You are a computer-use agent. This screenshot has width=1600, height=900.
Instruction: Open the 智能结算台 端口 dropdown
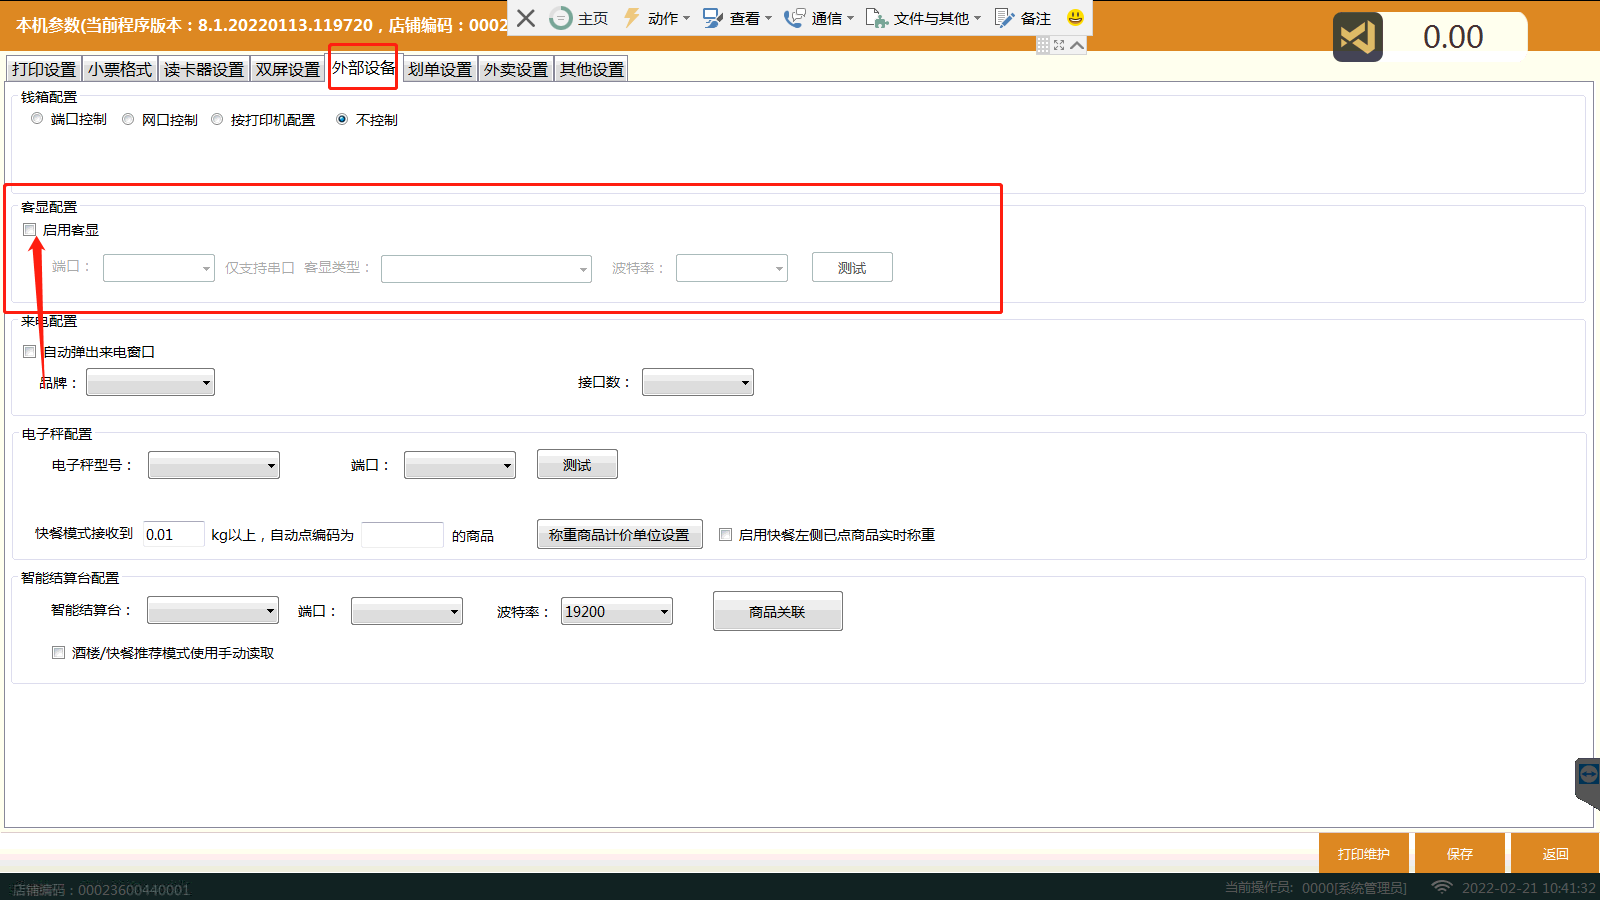[x=407, y=611]
